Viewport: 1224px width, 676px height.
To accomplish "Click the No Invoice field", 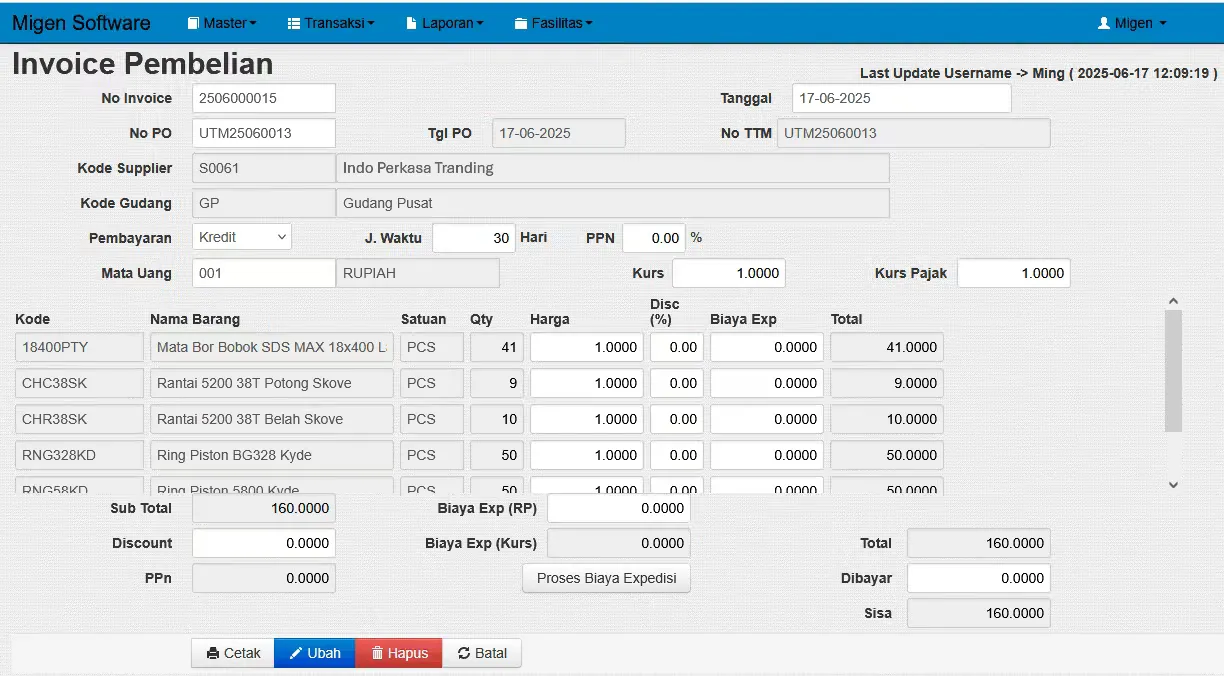I will (x=264, y=98).
